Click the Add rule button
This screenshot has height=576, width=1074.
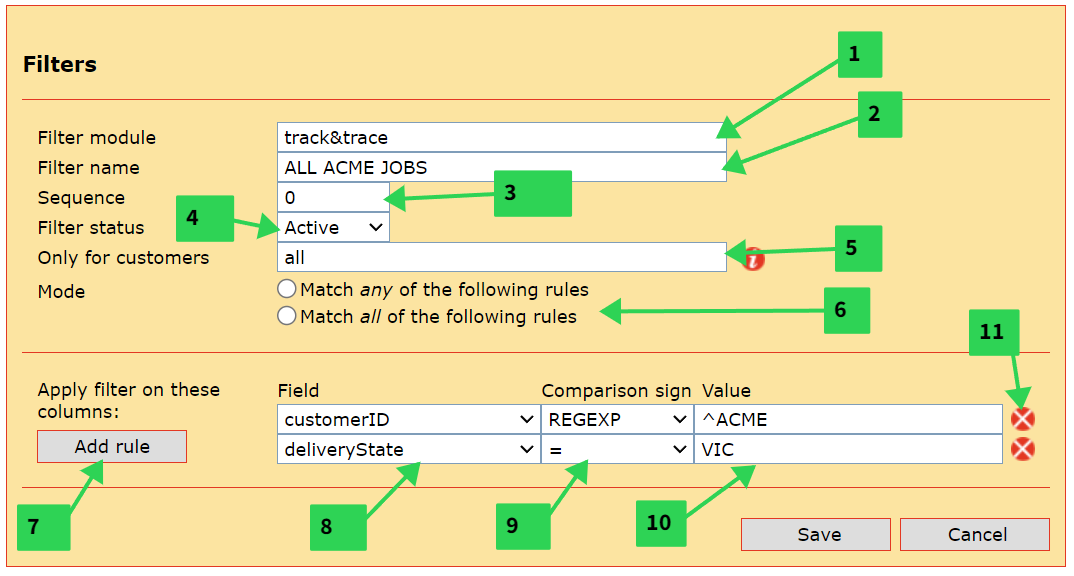[x=112, y=447]
